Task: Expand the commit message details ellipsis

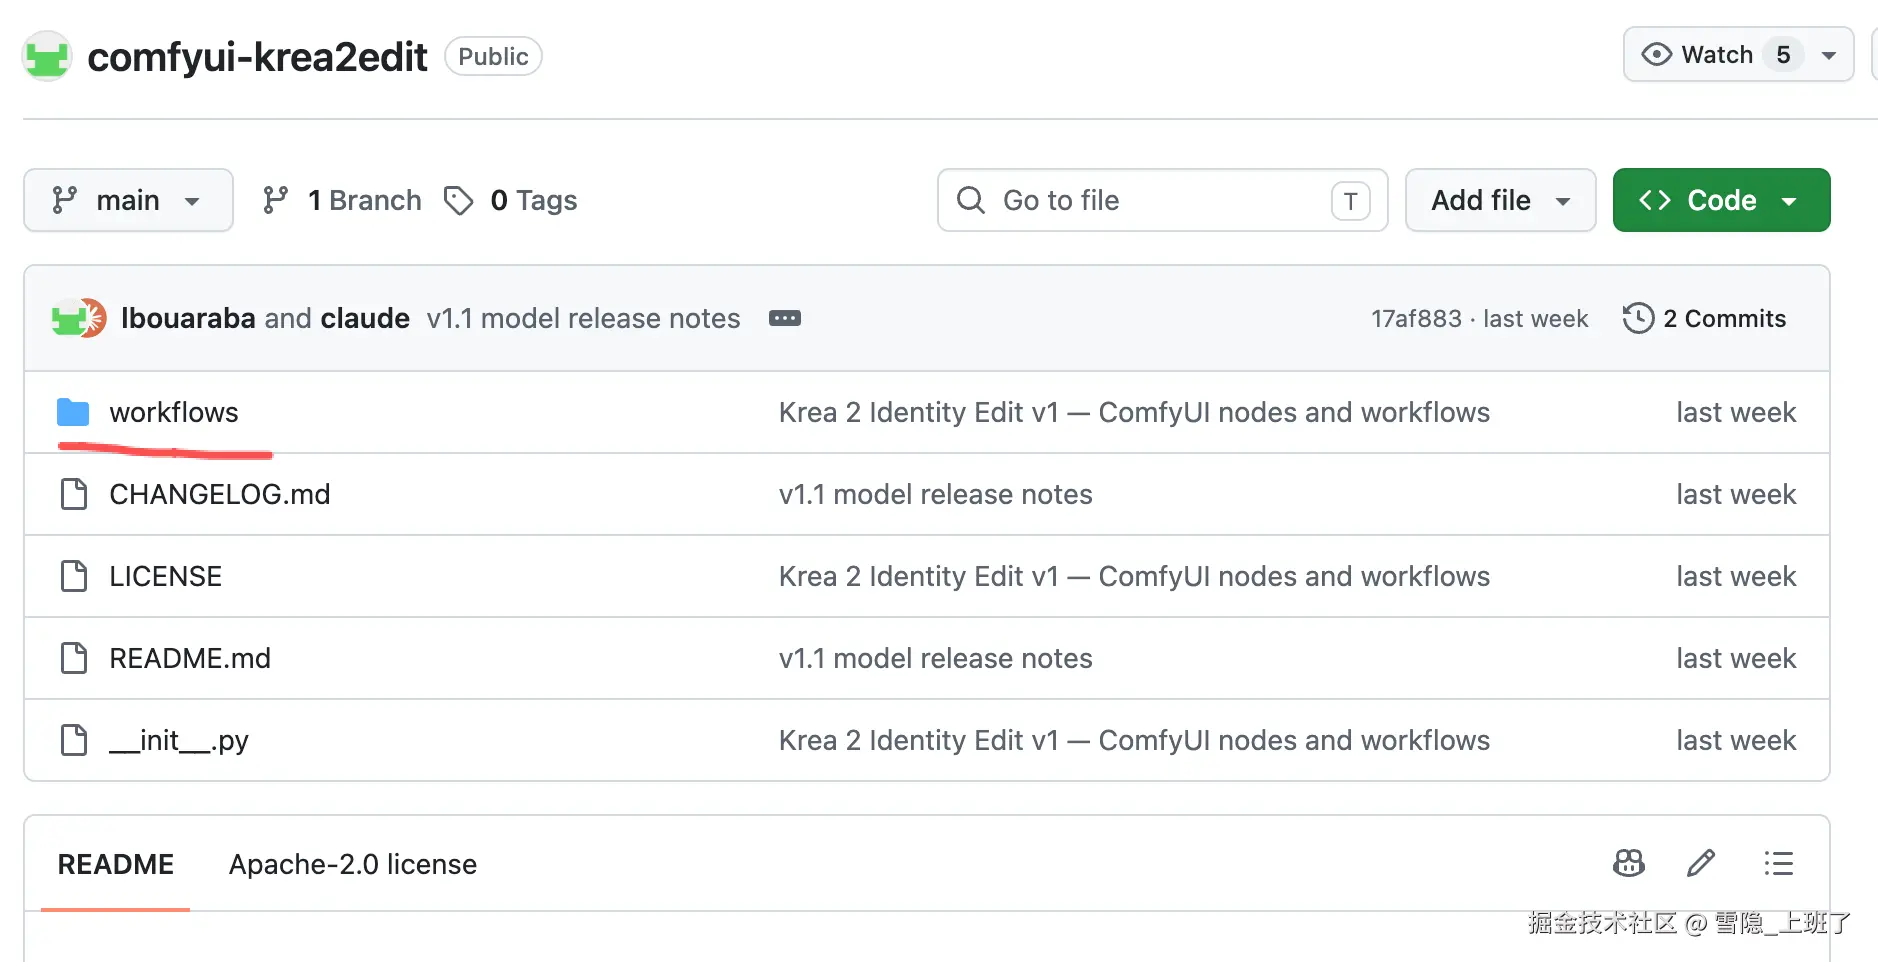Action: (x=784, y=318)
